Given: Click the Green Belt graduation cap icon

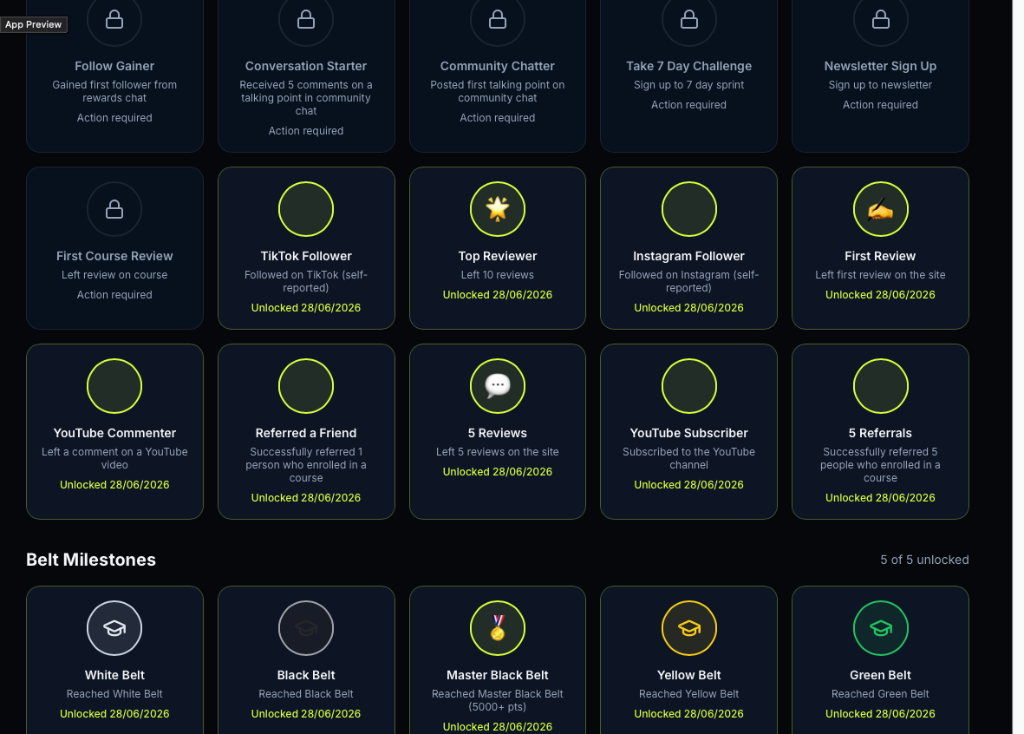Looking at the screenshot, I should (x=880, y=628).
